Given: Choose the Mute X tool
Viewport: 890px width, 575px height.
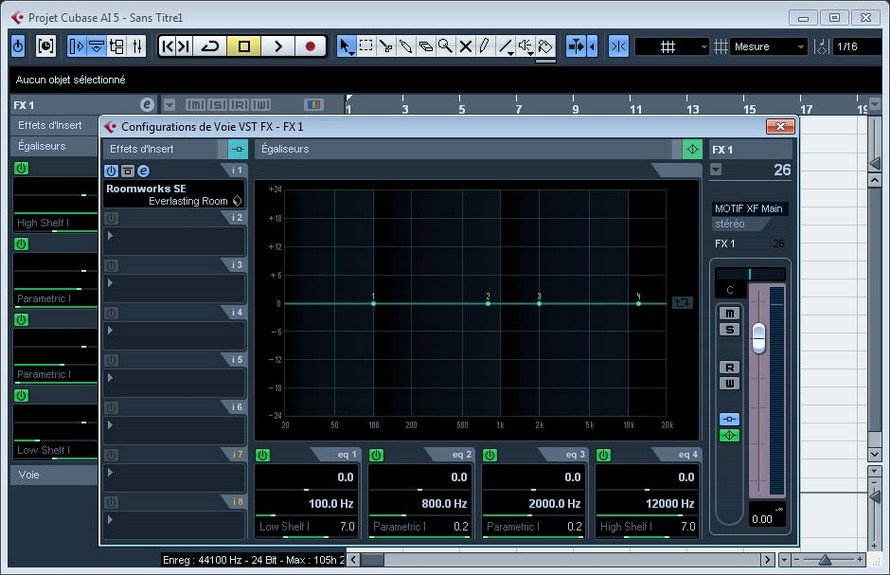Looking at the screenshot, I should 465,46.
